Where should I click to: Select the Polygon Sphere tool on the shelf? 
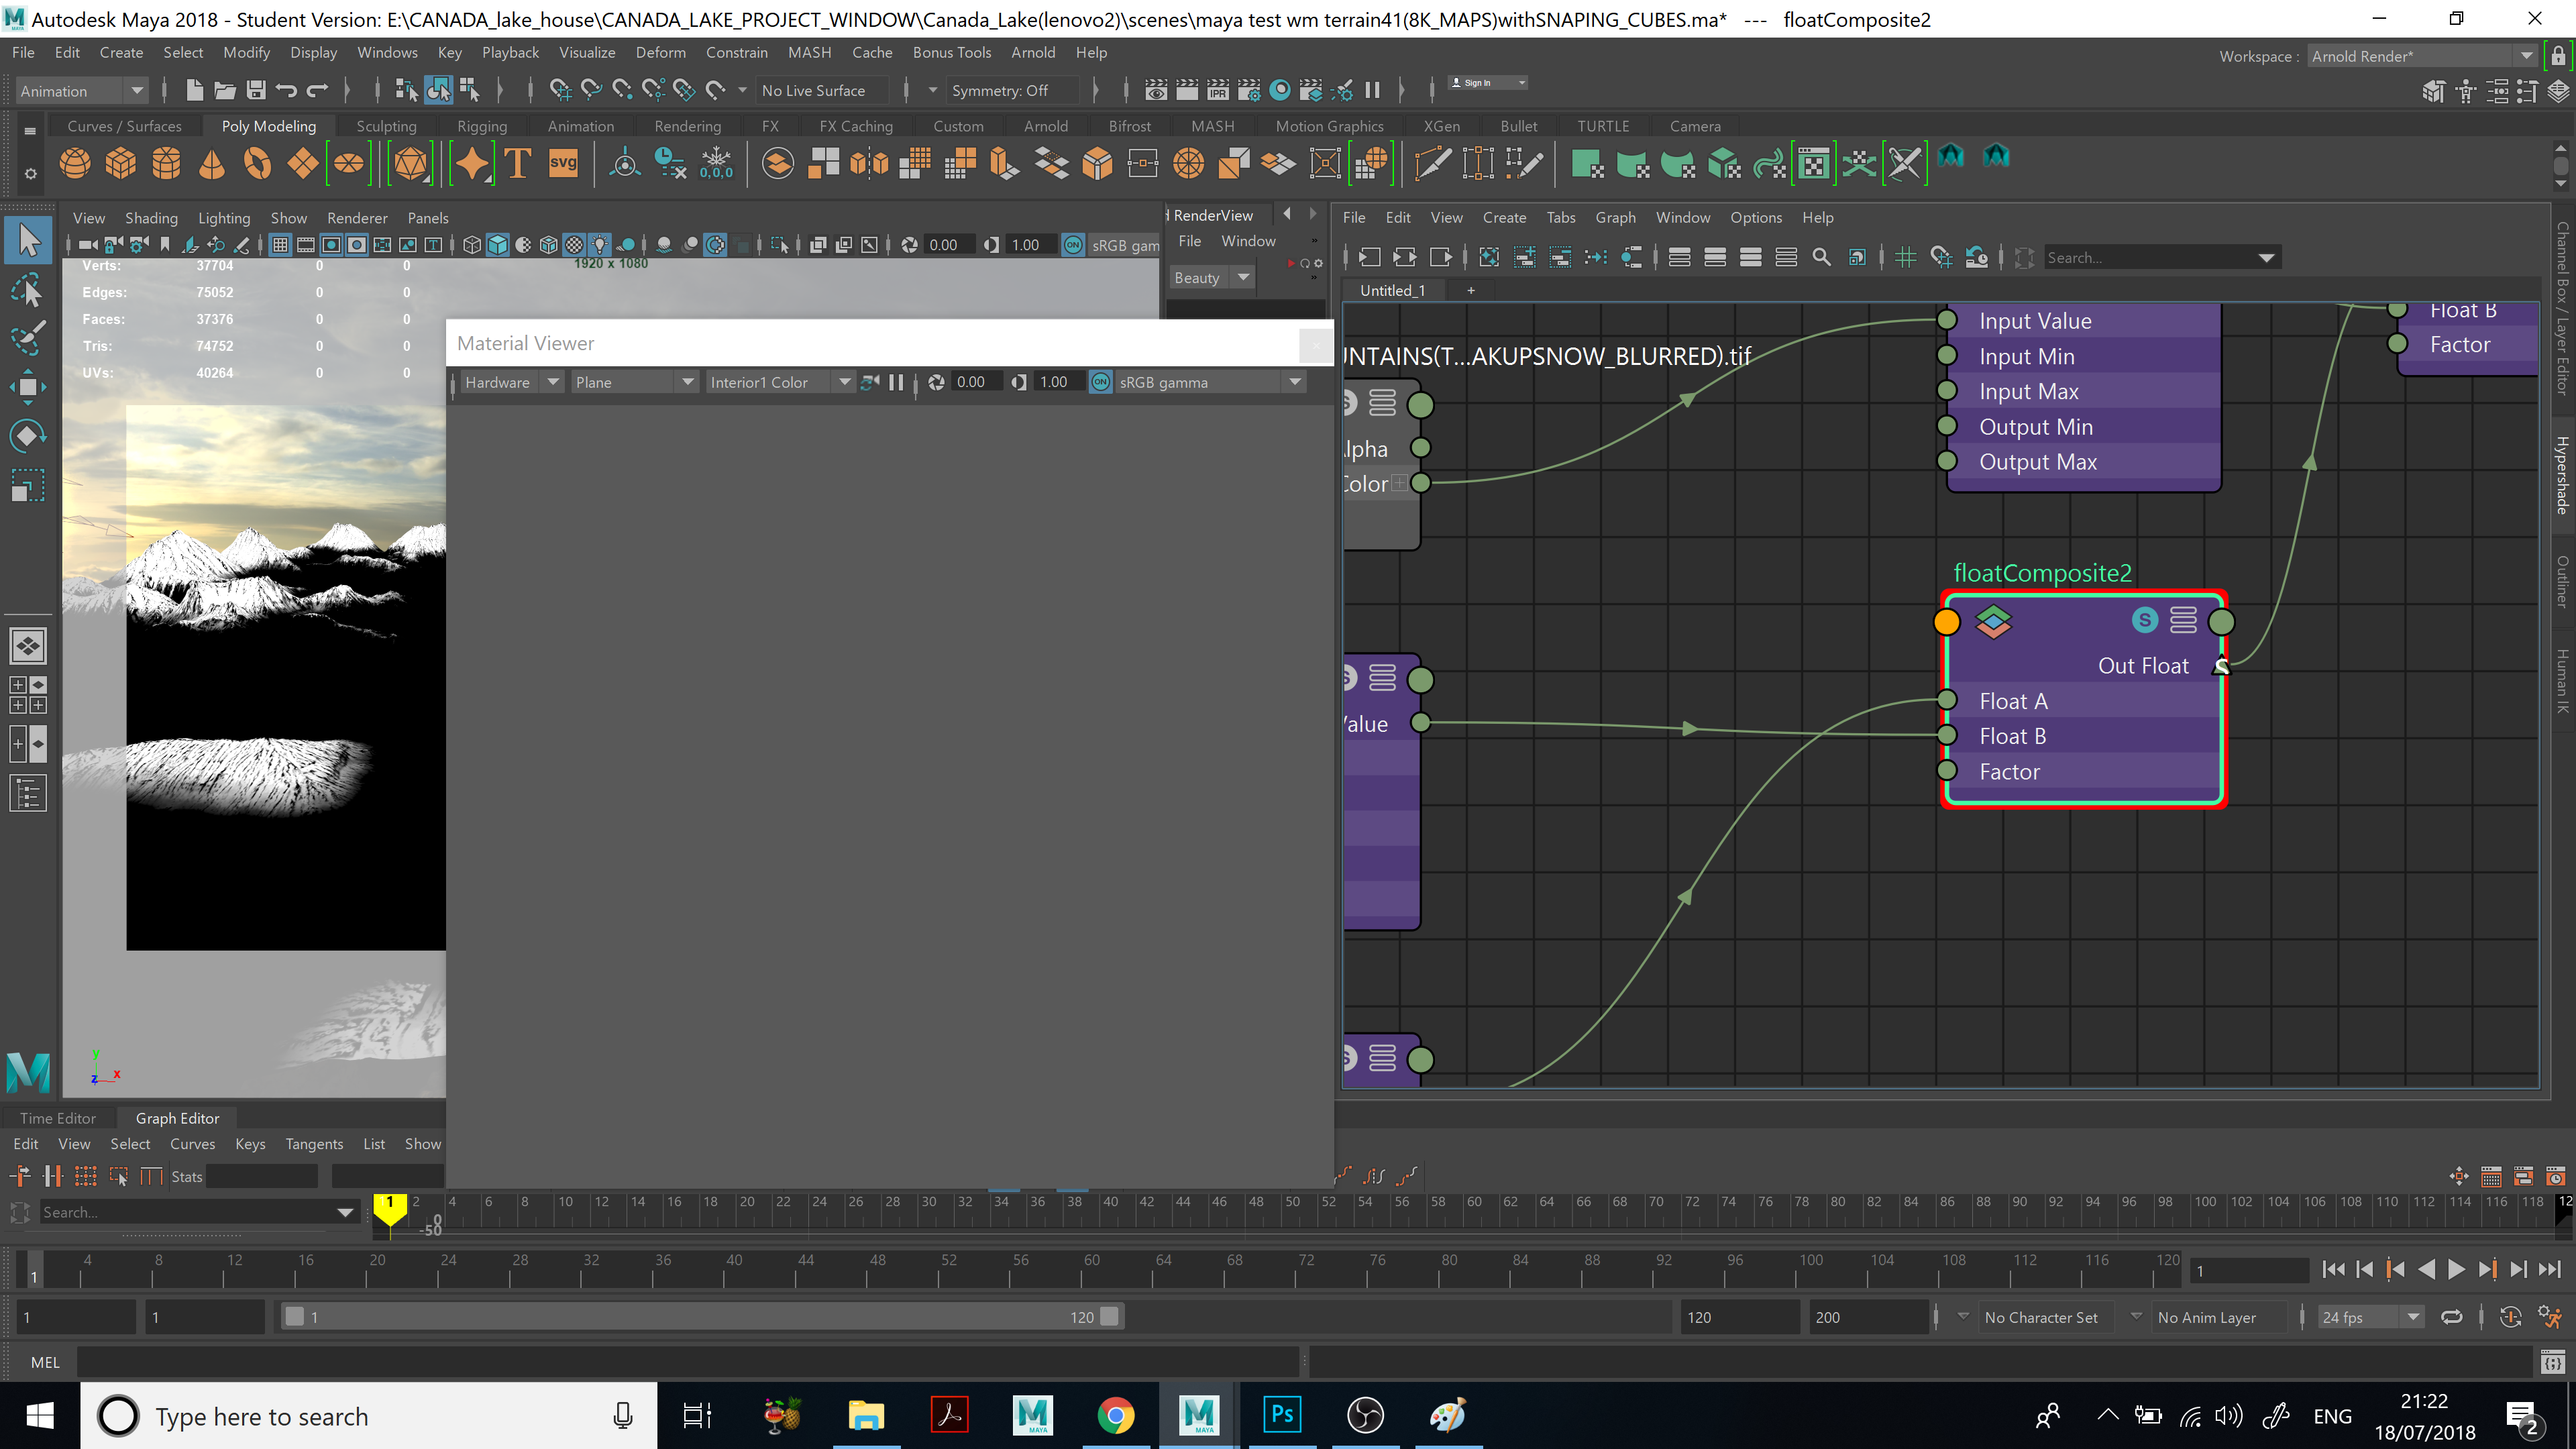point(75,163)
